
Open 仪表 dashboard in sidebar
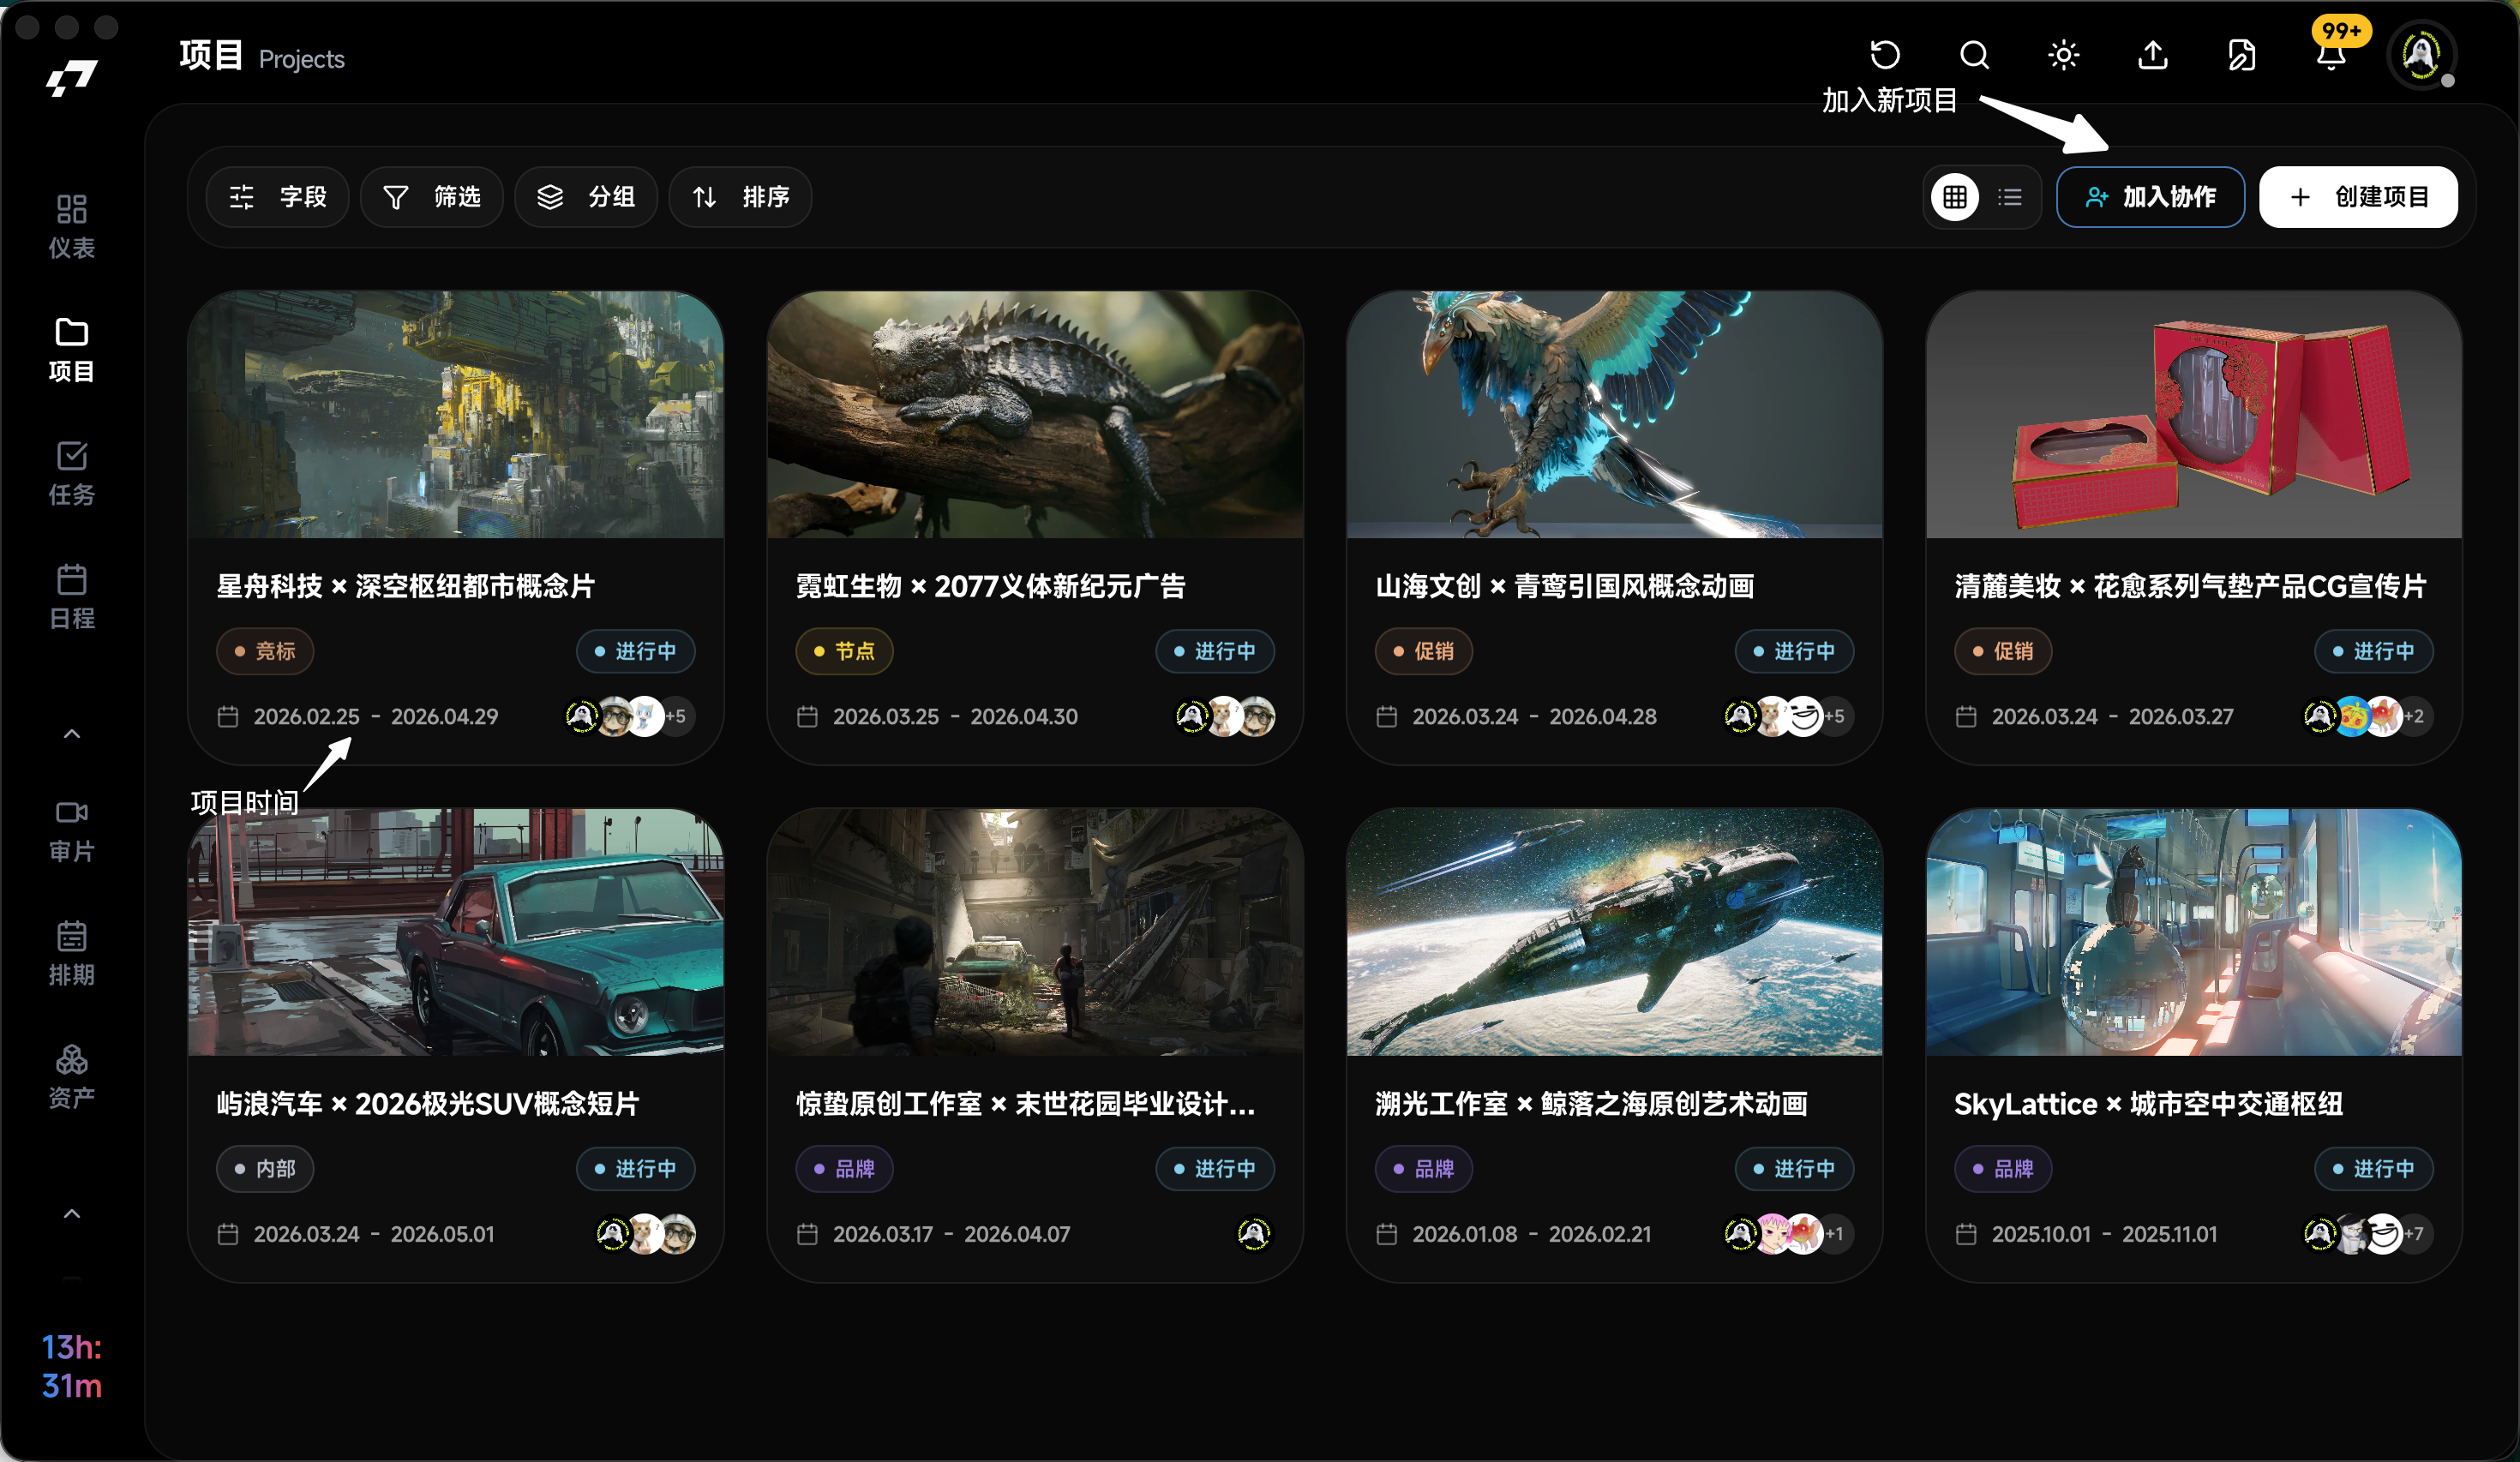(x=72, y=226)
